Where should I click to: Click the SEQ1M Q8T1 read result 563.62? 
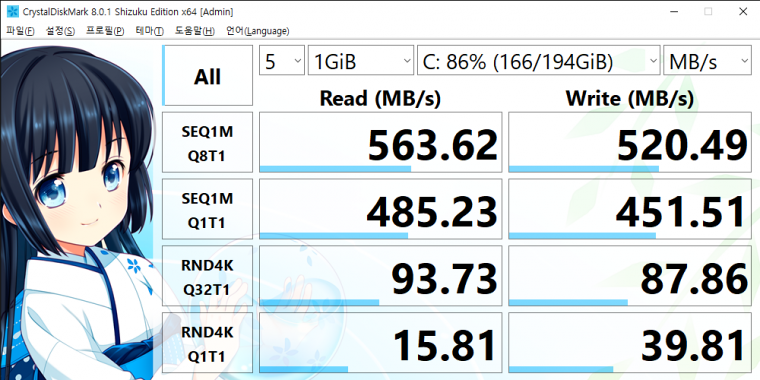pos(381,142)
